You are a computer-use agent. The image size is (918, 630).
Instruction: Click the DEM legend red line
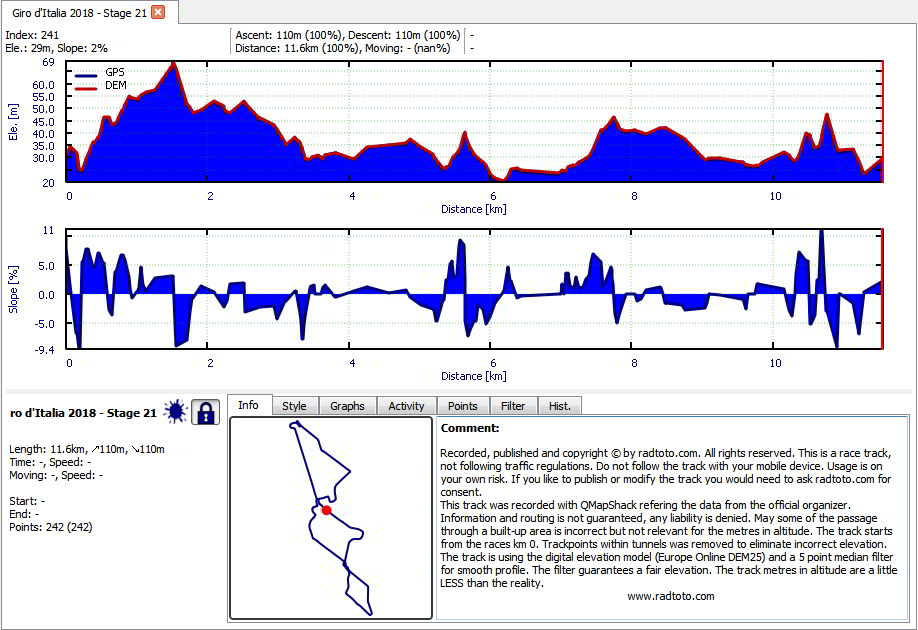pyautogui.click(x=86, y=88)
